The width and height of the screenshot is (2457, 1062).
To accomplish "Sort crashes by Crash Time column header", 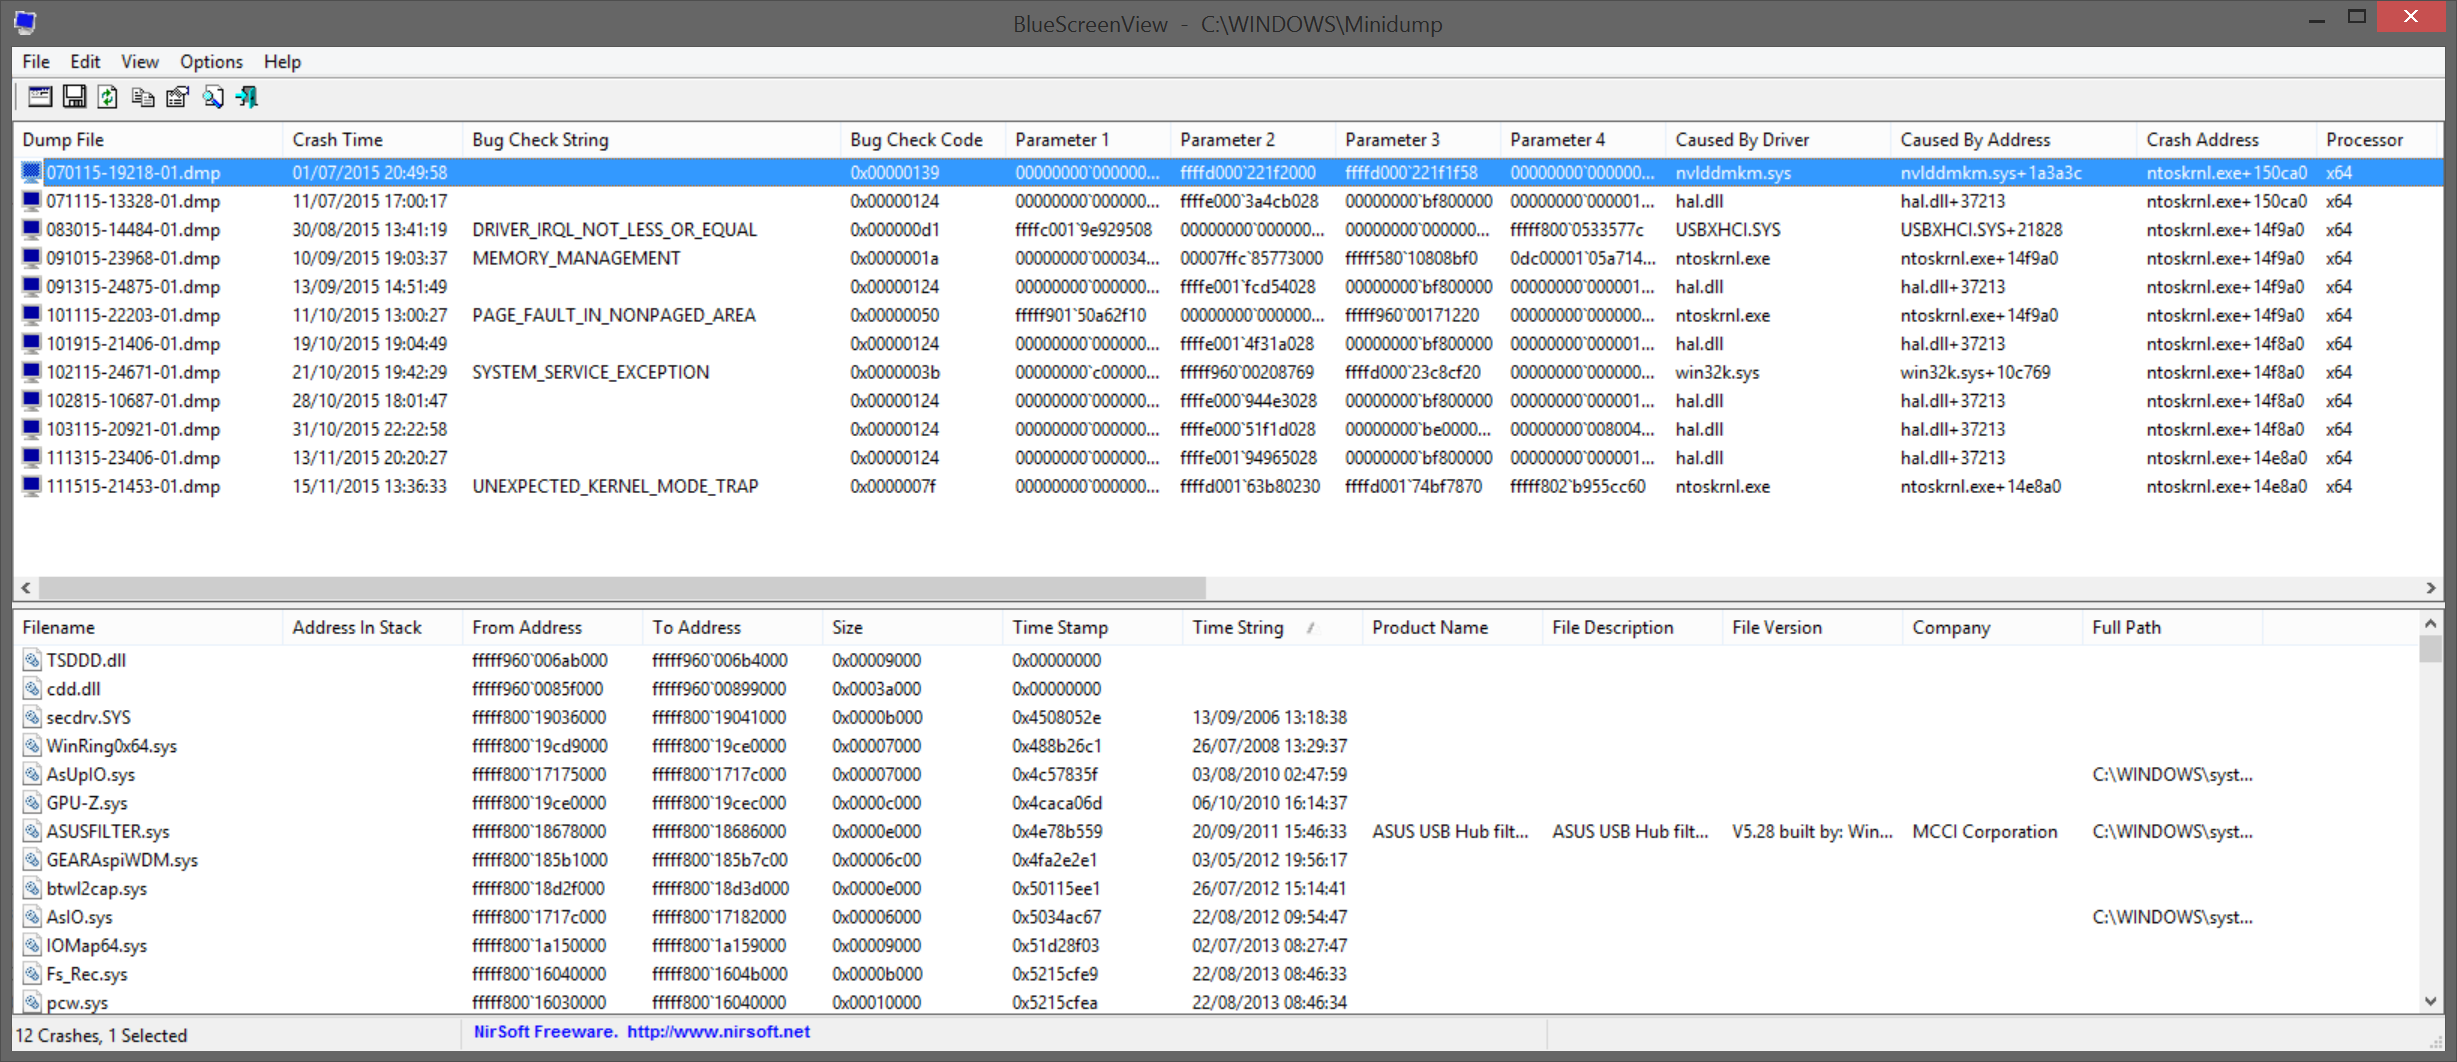I will 337,140.
